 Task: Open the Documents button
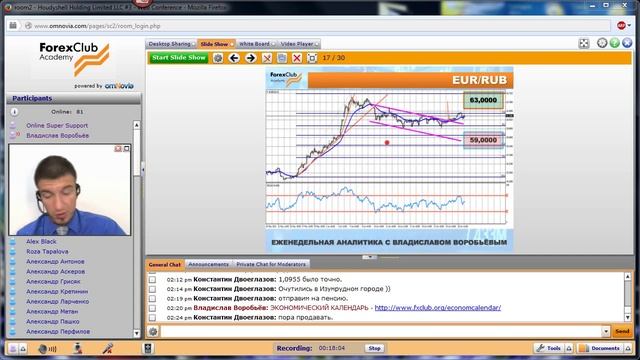(600, 348)
